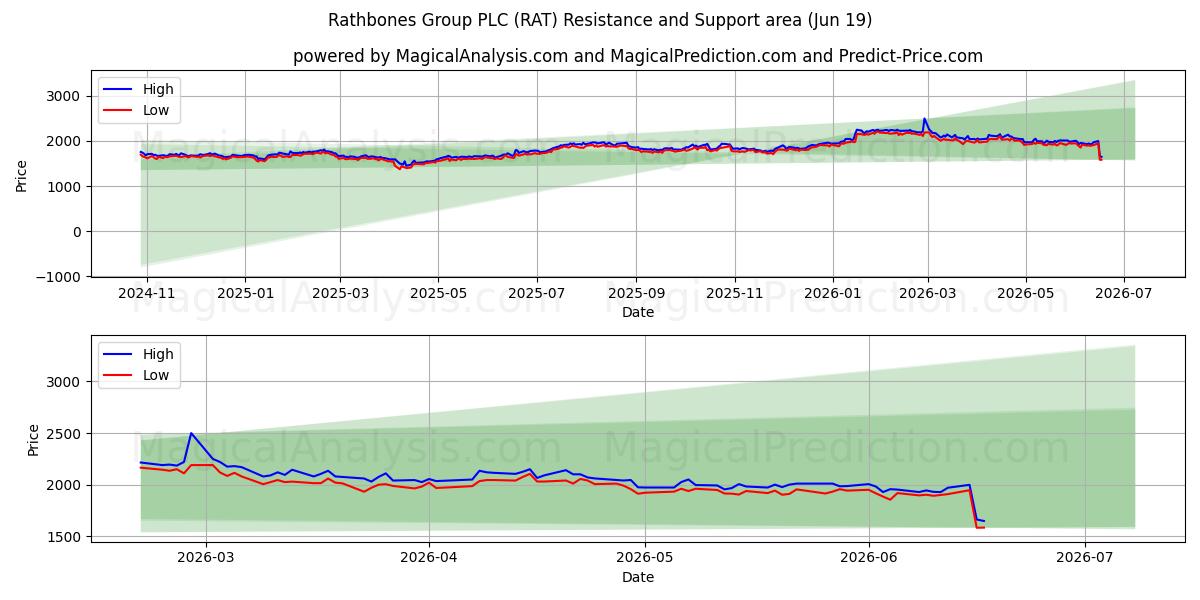The height and width of the screenshot is (600, 1200).
Task: Click the '2025-07' date tick label
Action: tap(536, 294)
